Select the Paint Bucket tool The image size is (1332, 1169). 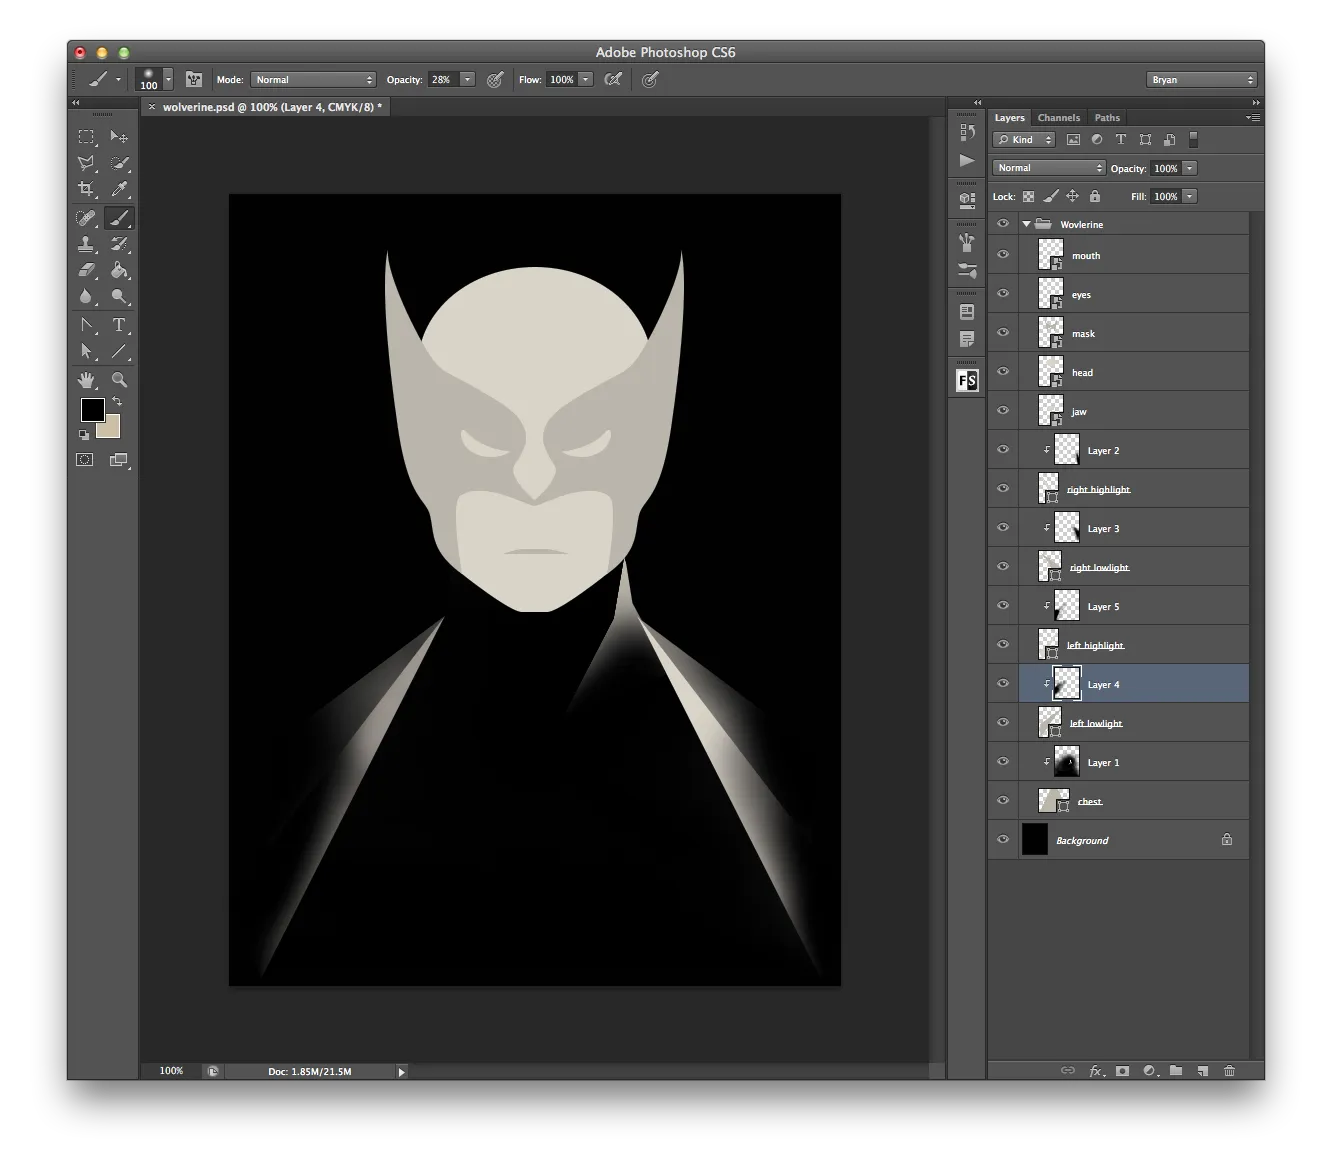click(119, 270)
